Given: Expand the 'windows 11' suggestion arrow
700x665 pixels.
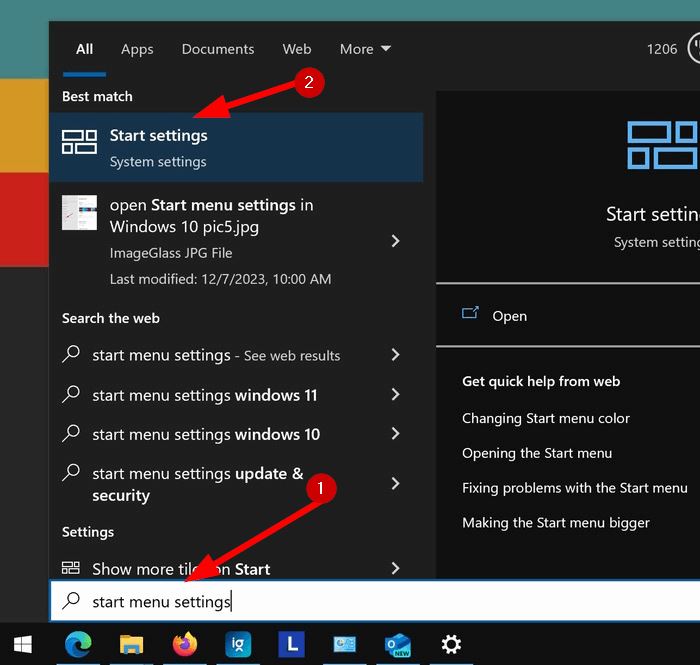Looking at the screenshot, I should (395, 394).
